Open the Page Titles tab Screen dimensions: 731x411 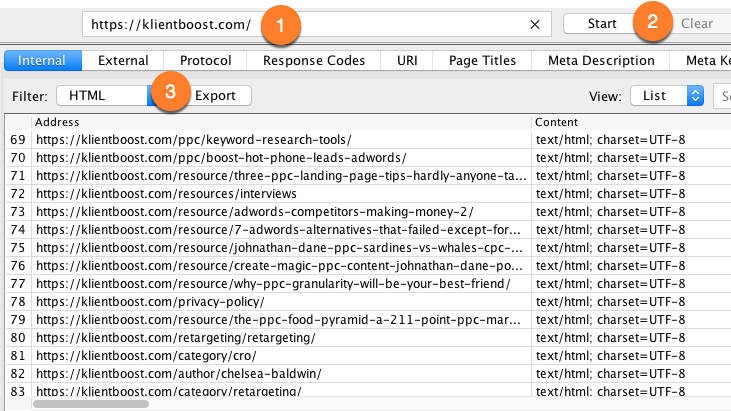482,61
